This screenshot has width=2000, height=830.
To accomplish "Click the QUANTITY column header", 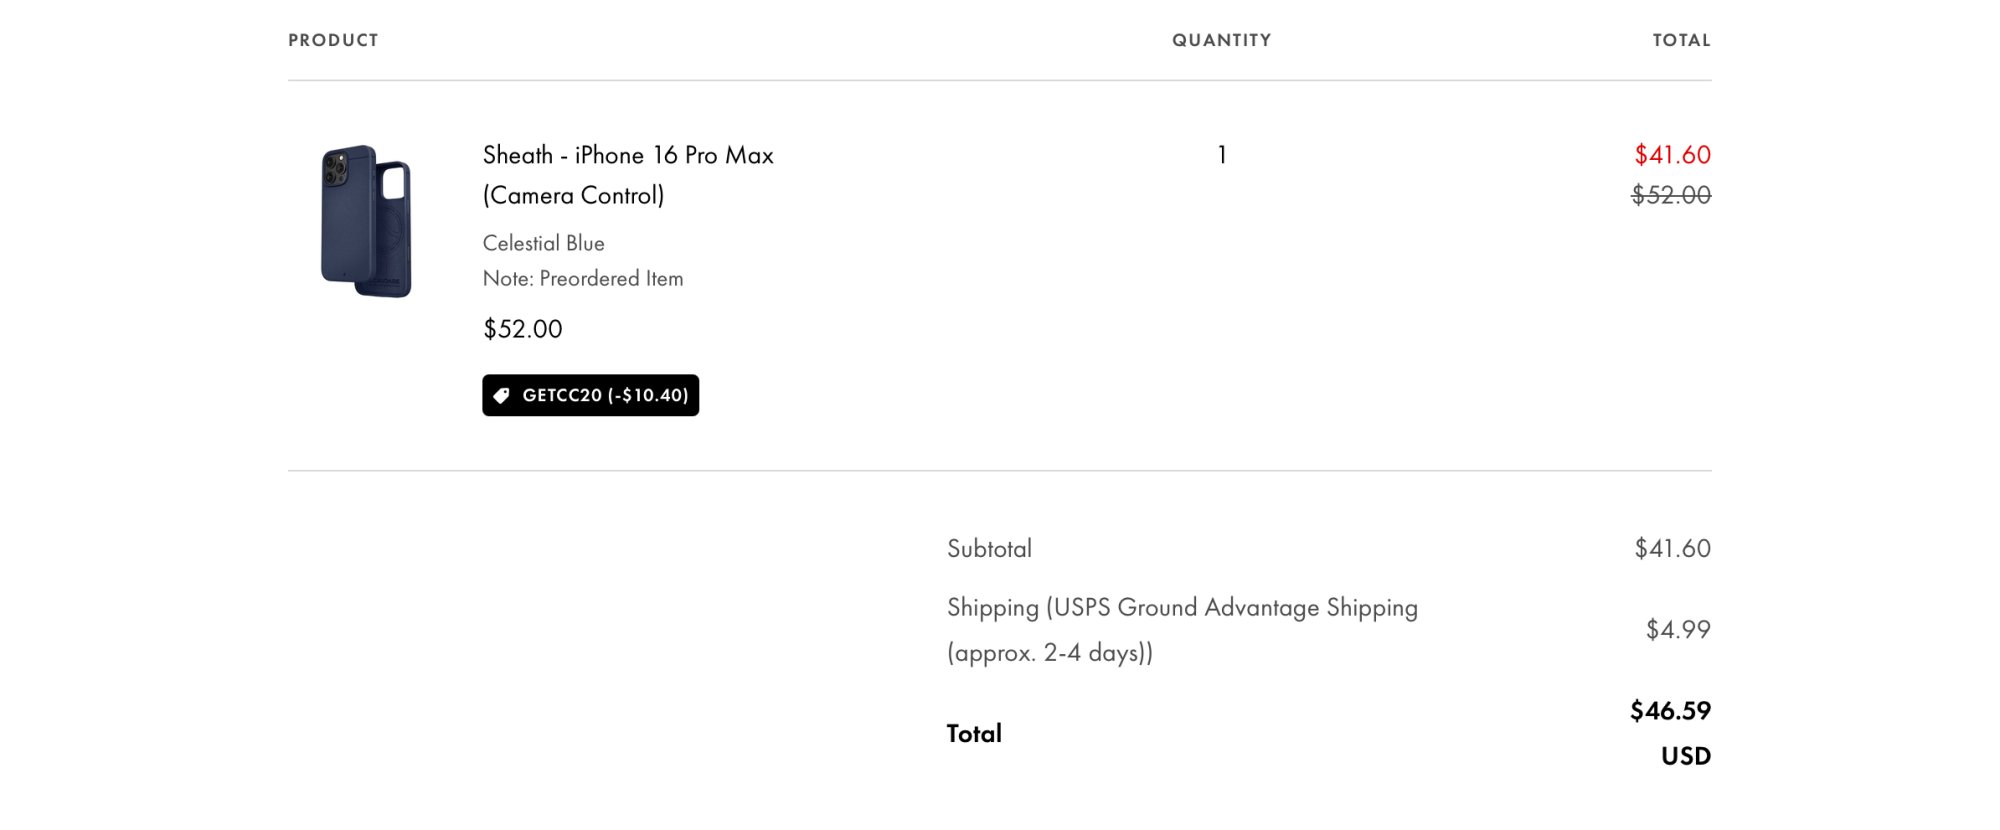I will point(1221,40).
